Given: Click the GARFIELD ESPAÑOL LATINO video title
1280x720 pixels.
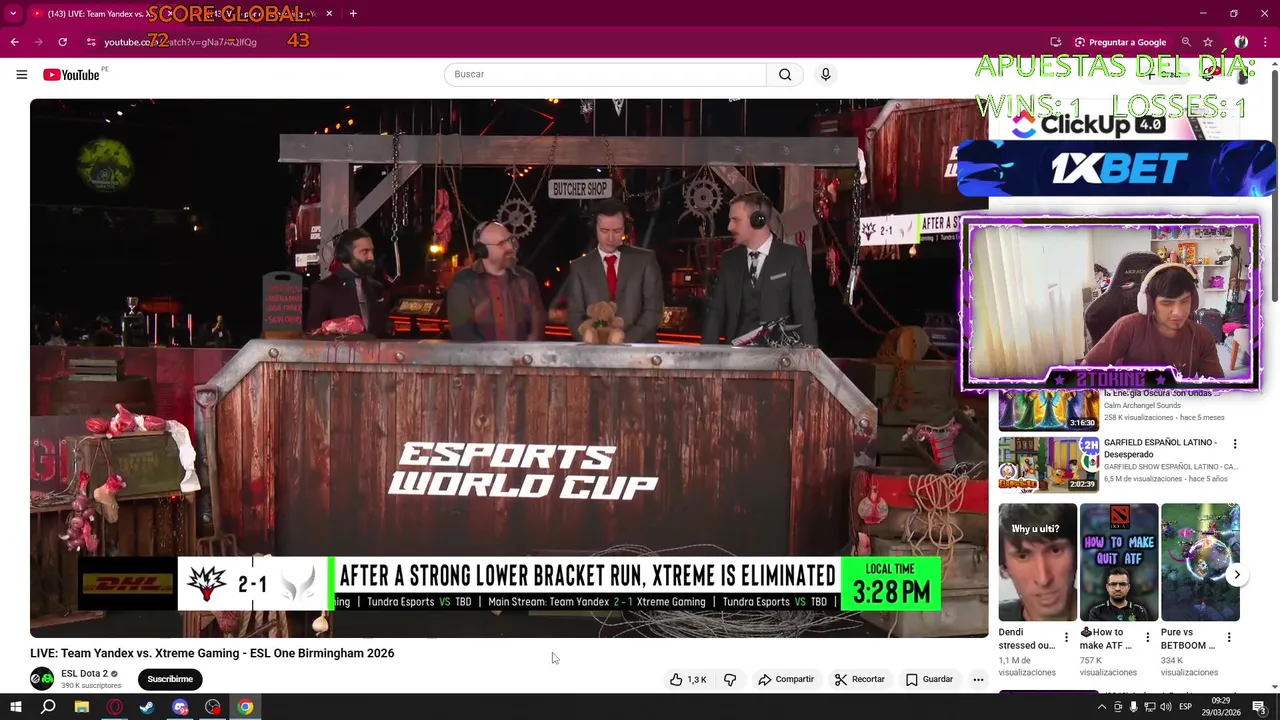Looking at the screenshot, I should (x=1160, y=448).
